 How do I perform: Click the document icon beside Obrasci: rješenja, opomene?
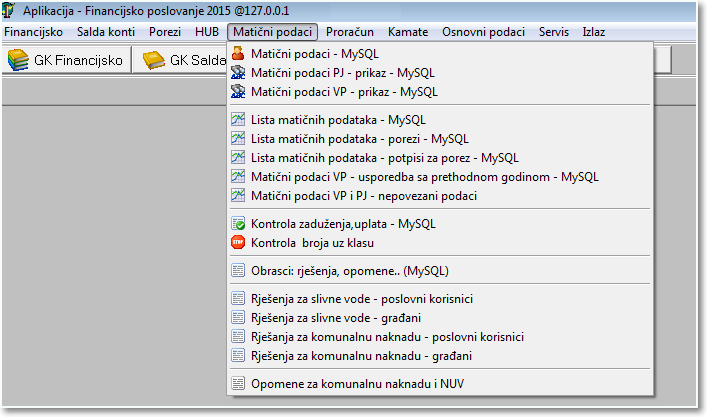pos(238,270)
